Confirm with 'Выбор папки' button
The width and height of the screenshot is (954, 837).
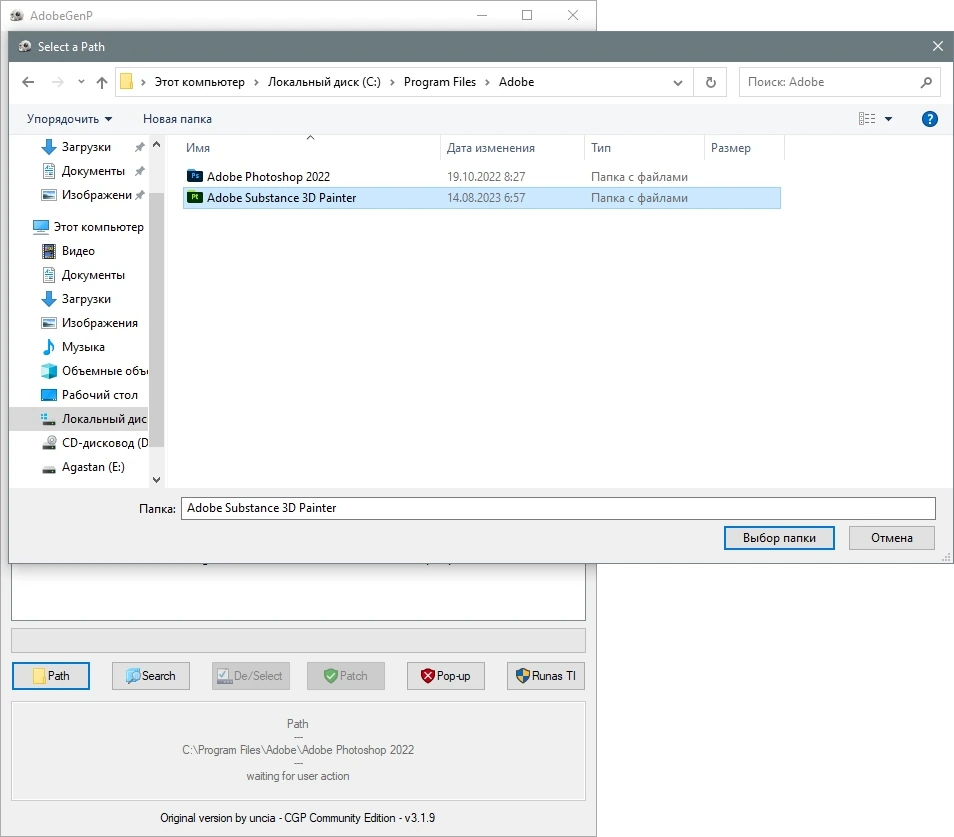coord(779,538)
